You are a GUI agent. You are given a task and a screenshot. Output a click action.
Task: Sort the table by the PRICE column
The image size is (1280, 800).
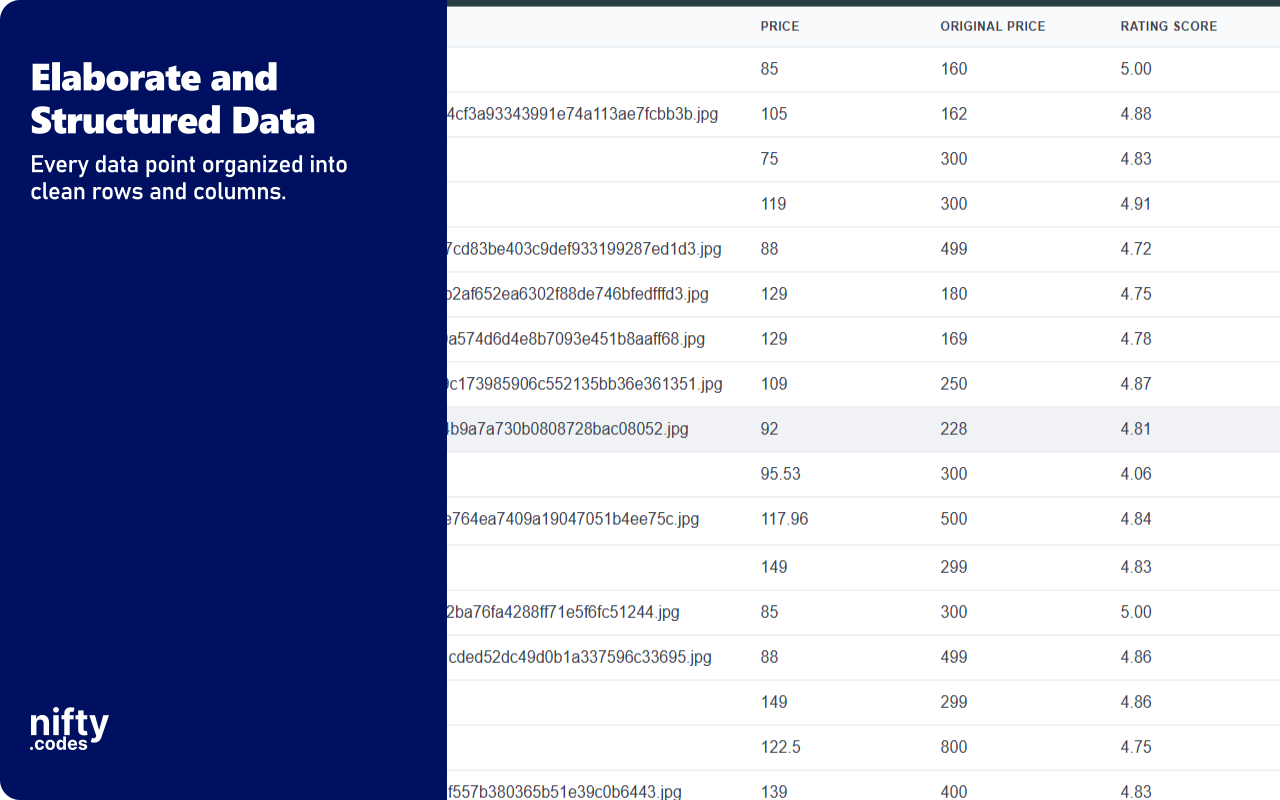[779, 26]
